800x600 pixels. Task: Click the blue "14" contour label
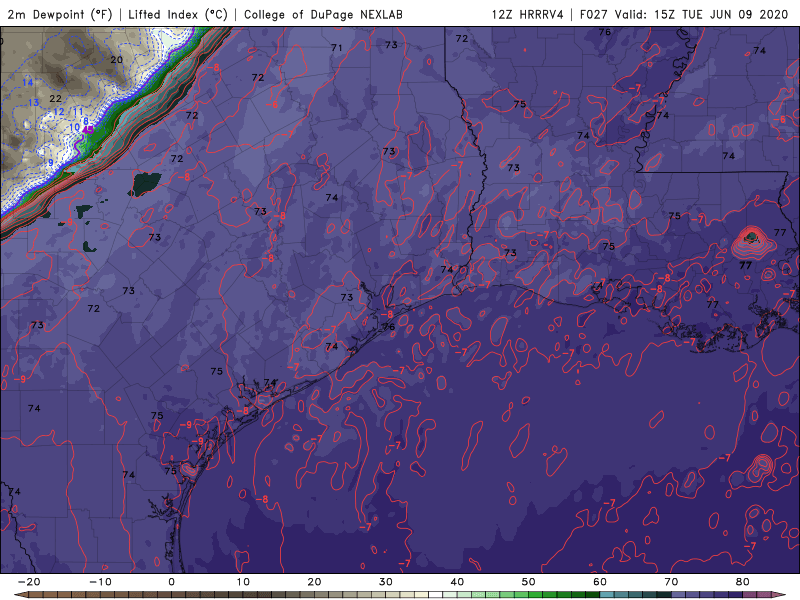(28, 82)
